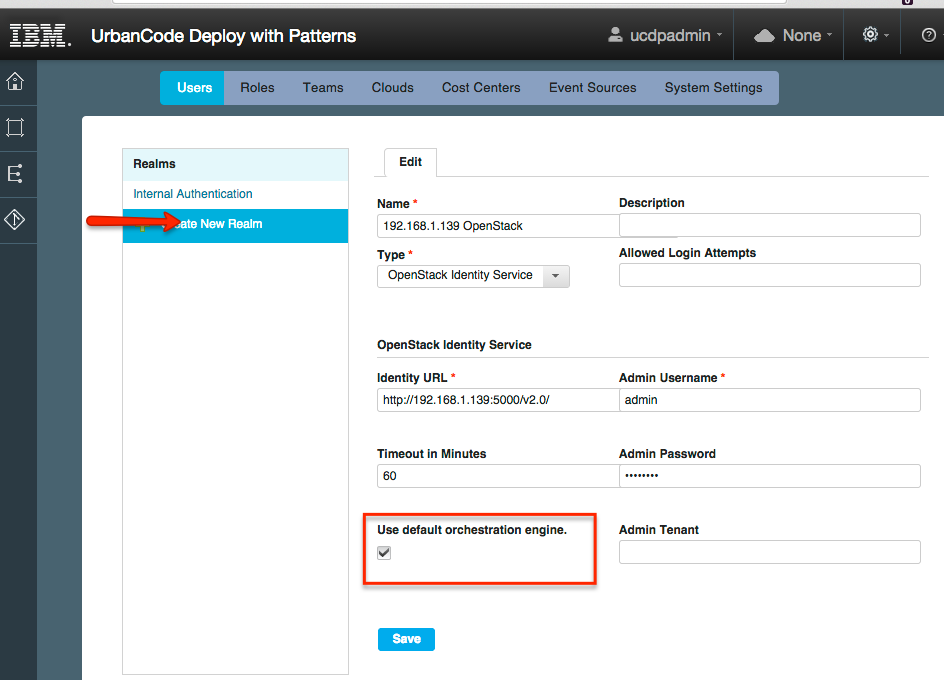
Task: Open the blueprint square icon in sidebar
Action: 15,128
